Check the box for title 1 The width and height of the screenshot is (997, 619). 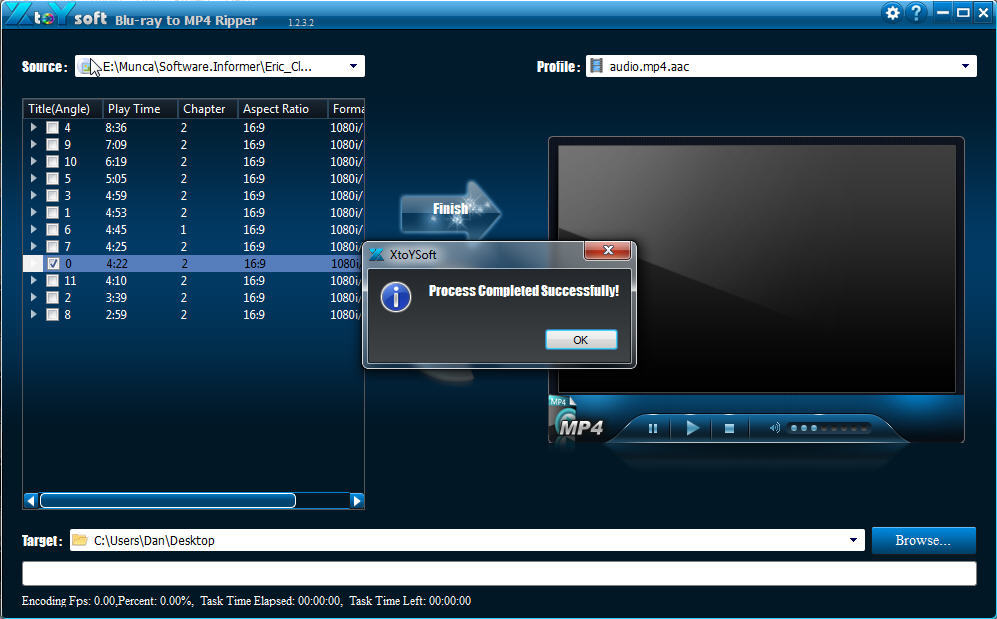[52, 213]
